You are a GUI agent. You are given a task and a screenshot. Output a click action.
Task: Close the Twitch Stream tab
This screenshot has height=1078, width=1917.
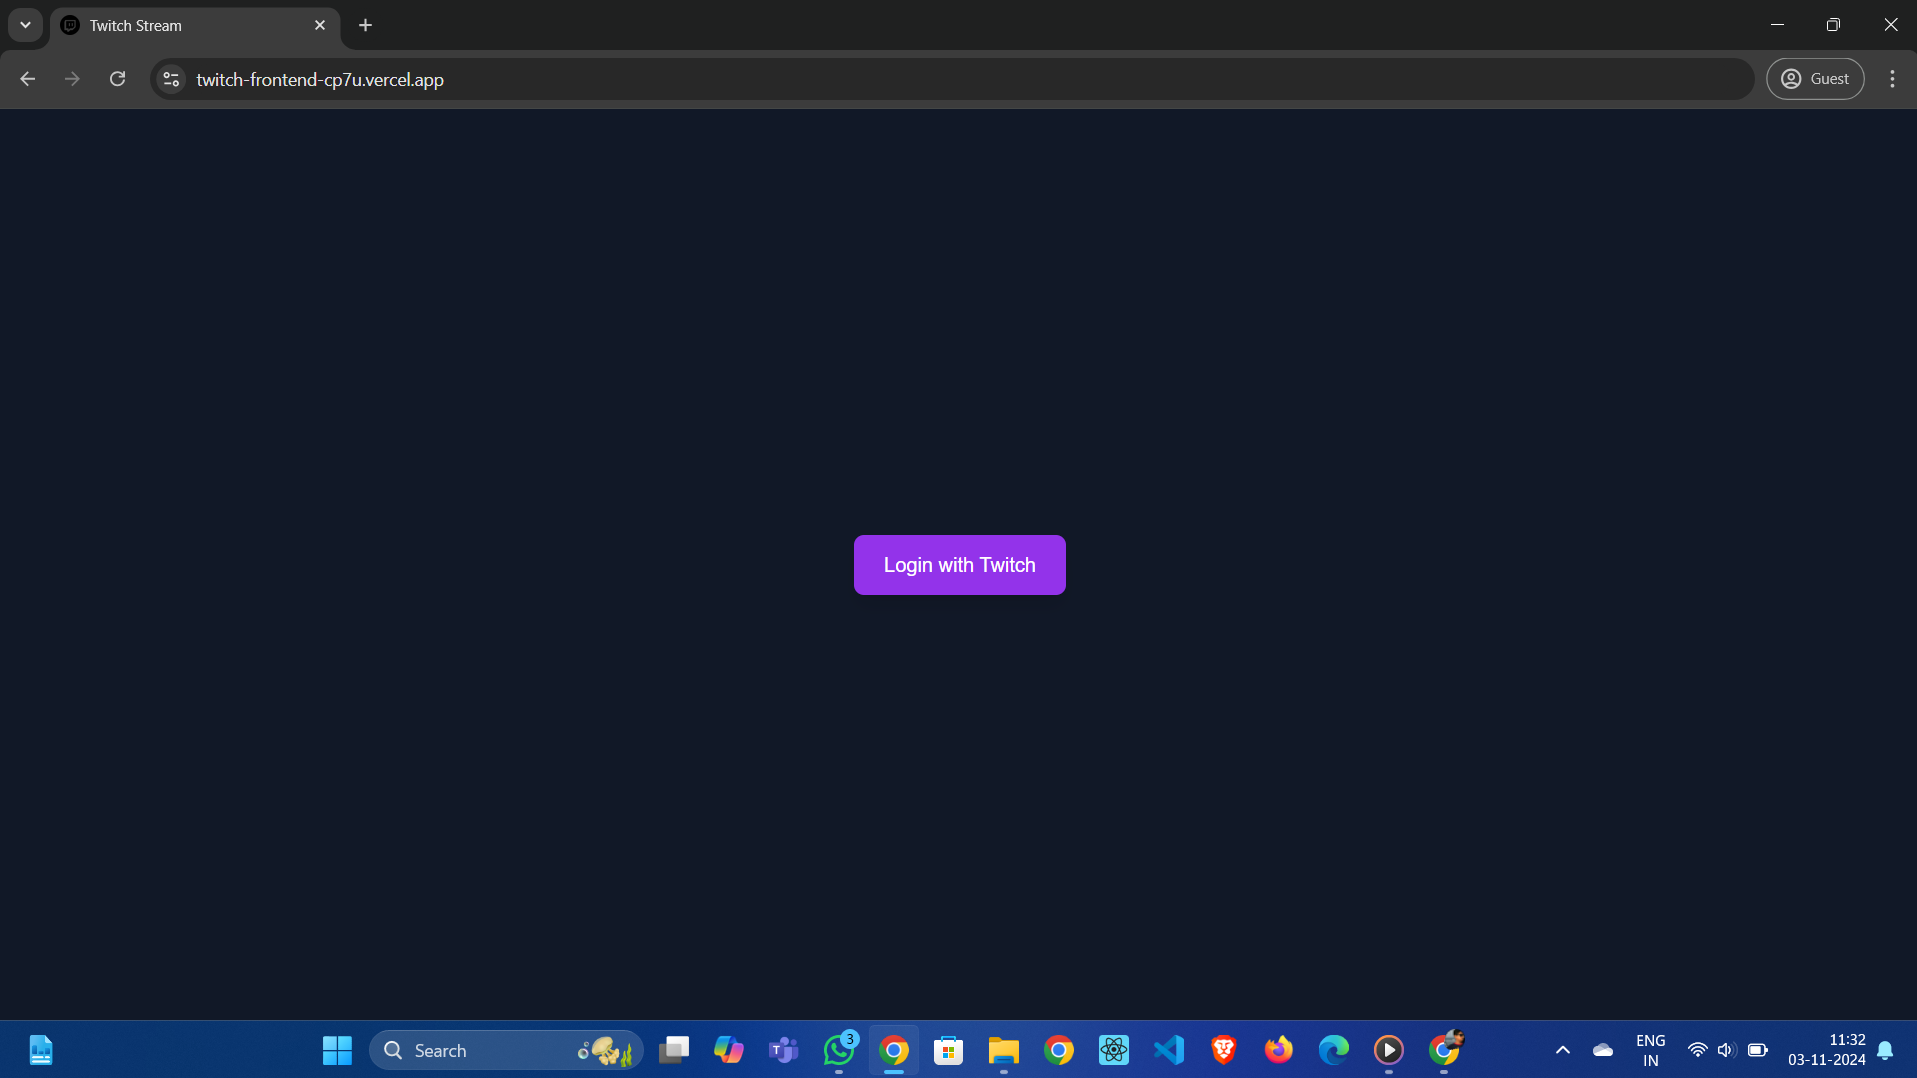320,25
